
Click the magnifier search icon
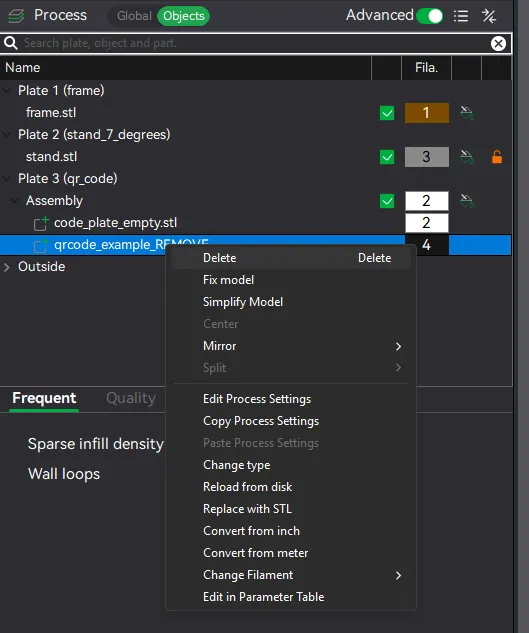[11, 43]
